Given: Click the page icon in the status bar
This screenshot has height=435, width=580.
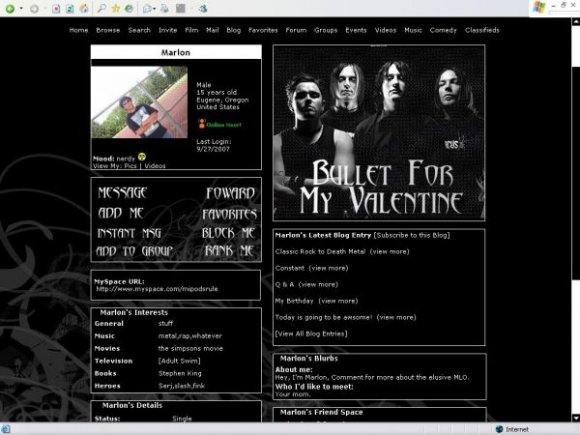Looking at the screenshot, I should 6,429.
